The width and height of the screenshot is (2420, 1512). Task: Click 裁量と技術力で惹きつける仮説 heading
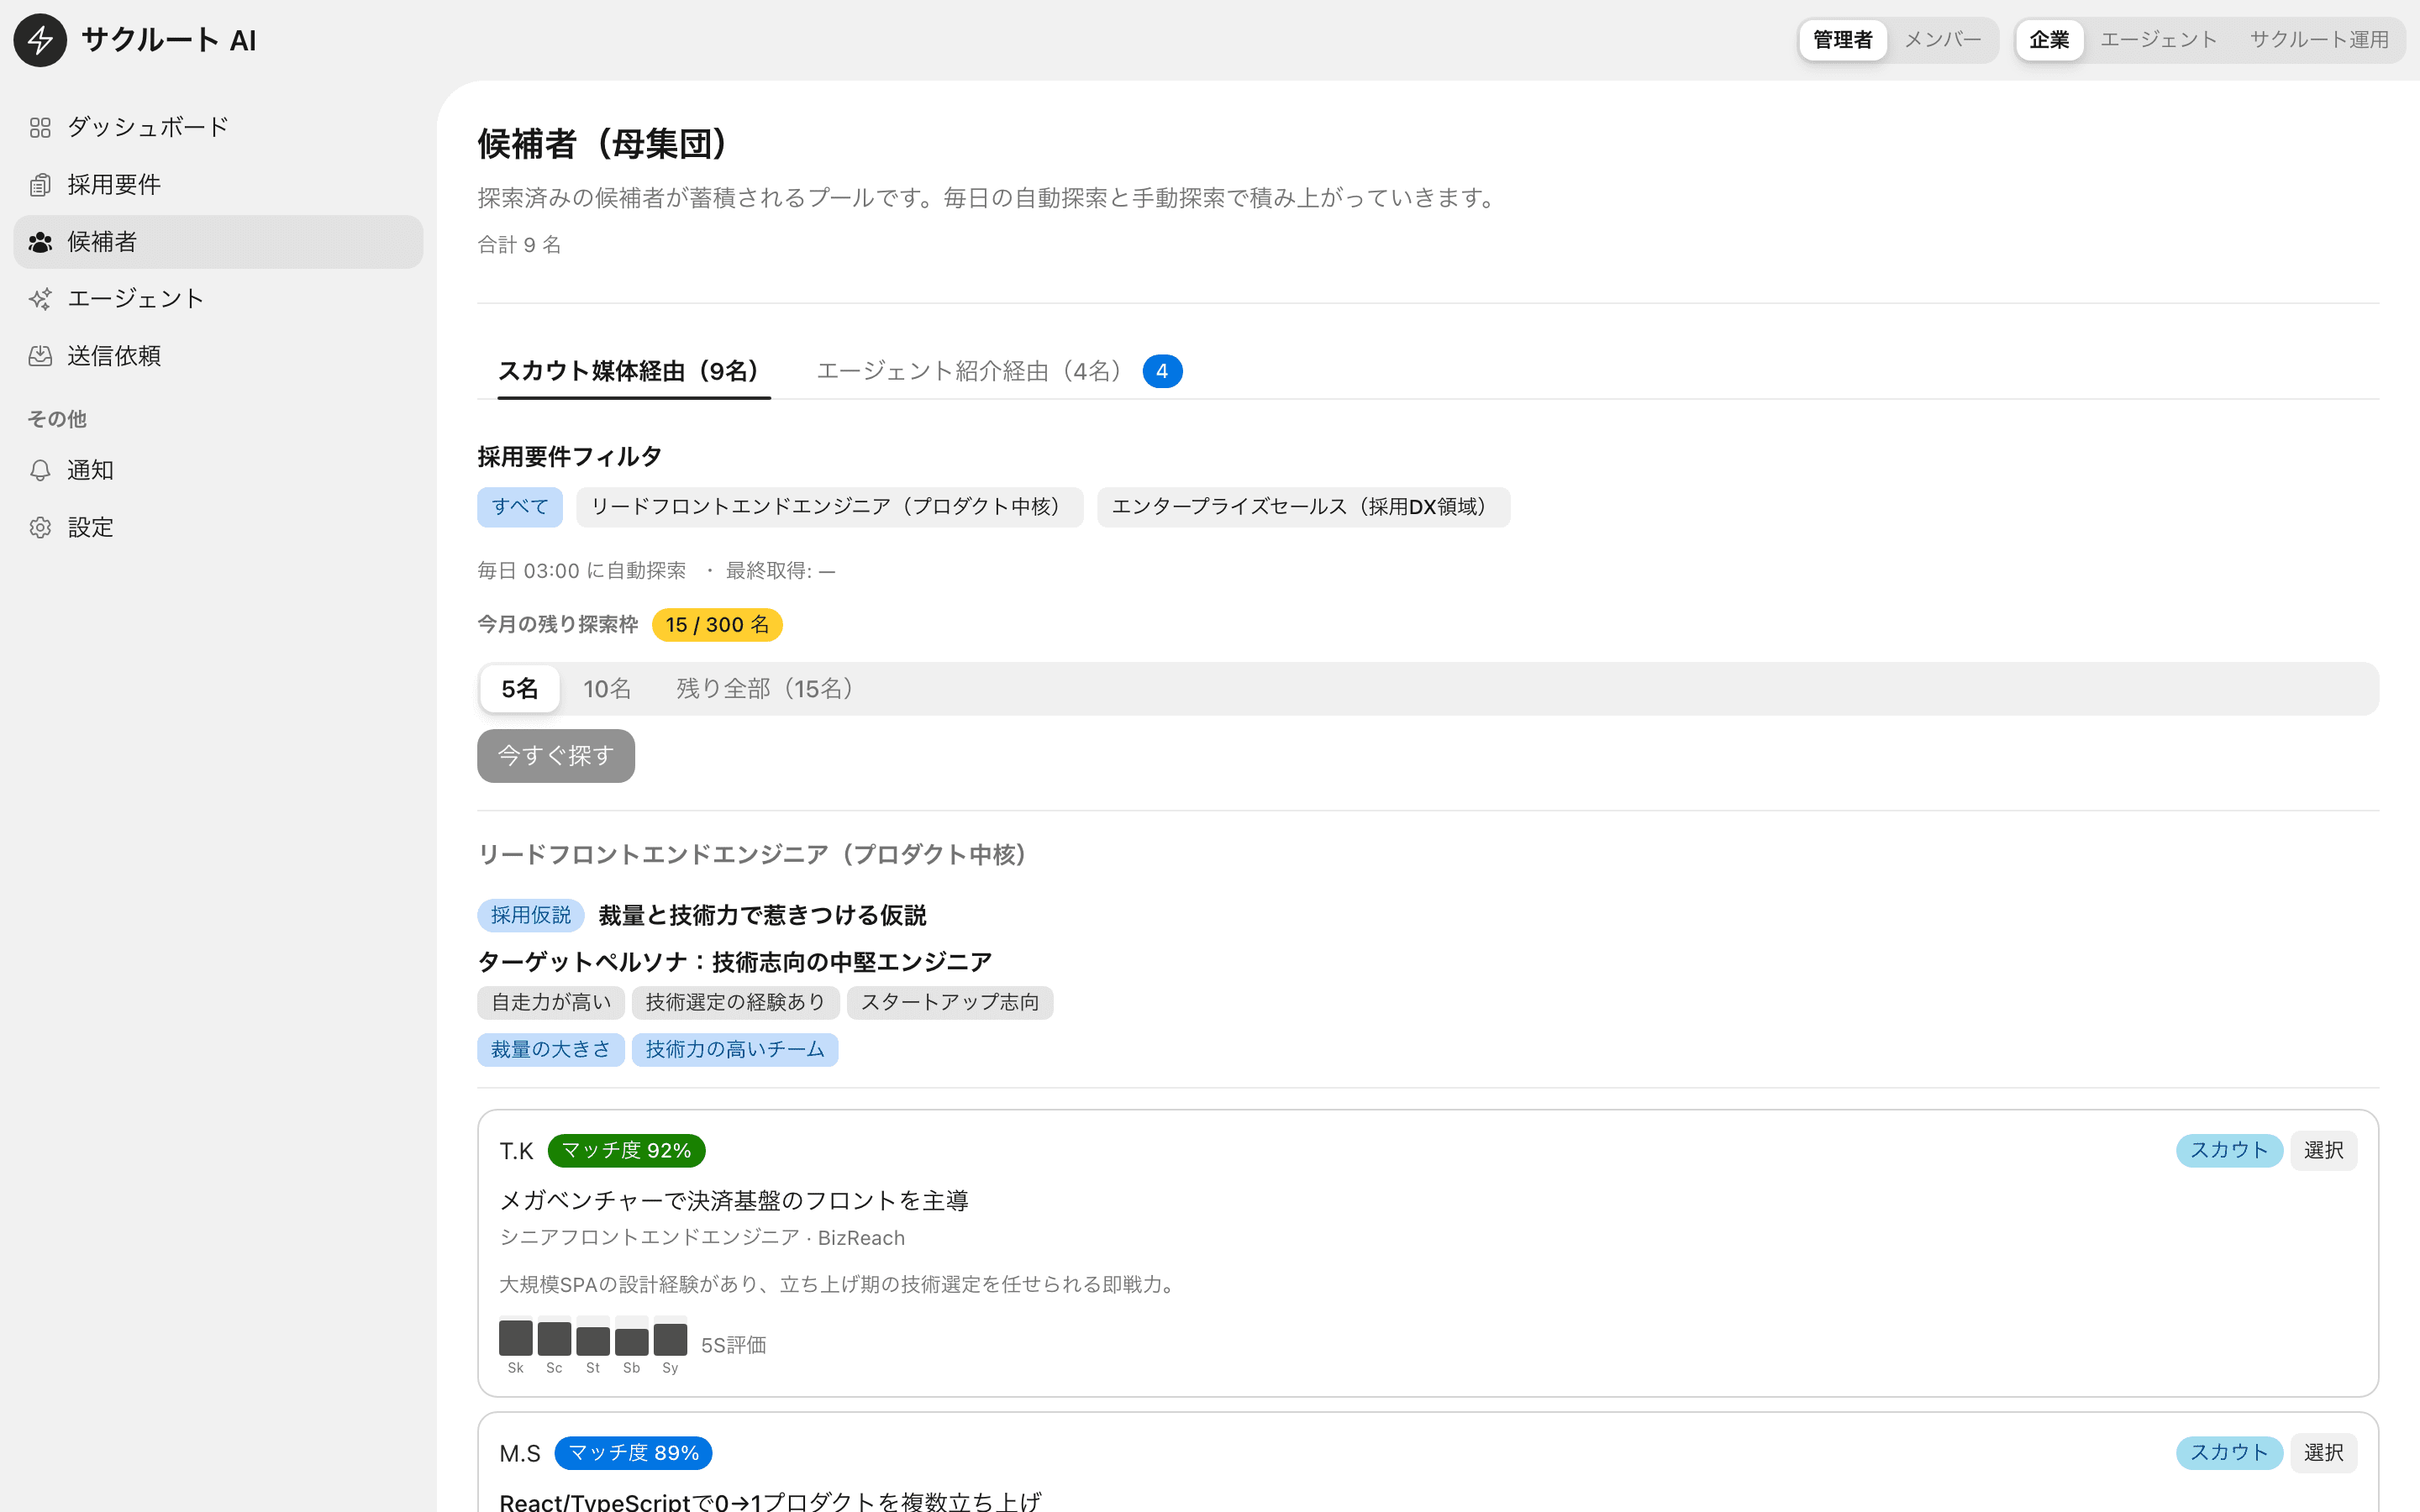762,915
